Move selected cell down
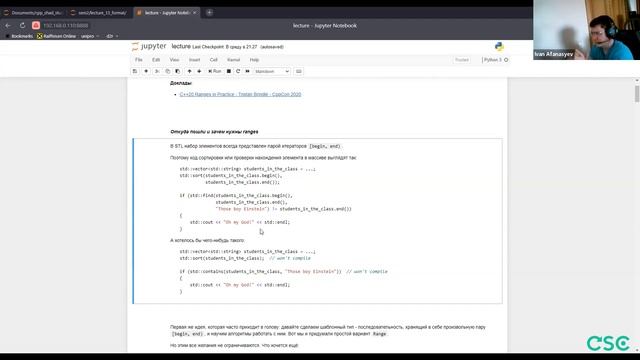 pyautogui.click(x=199, y=71)
